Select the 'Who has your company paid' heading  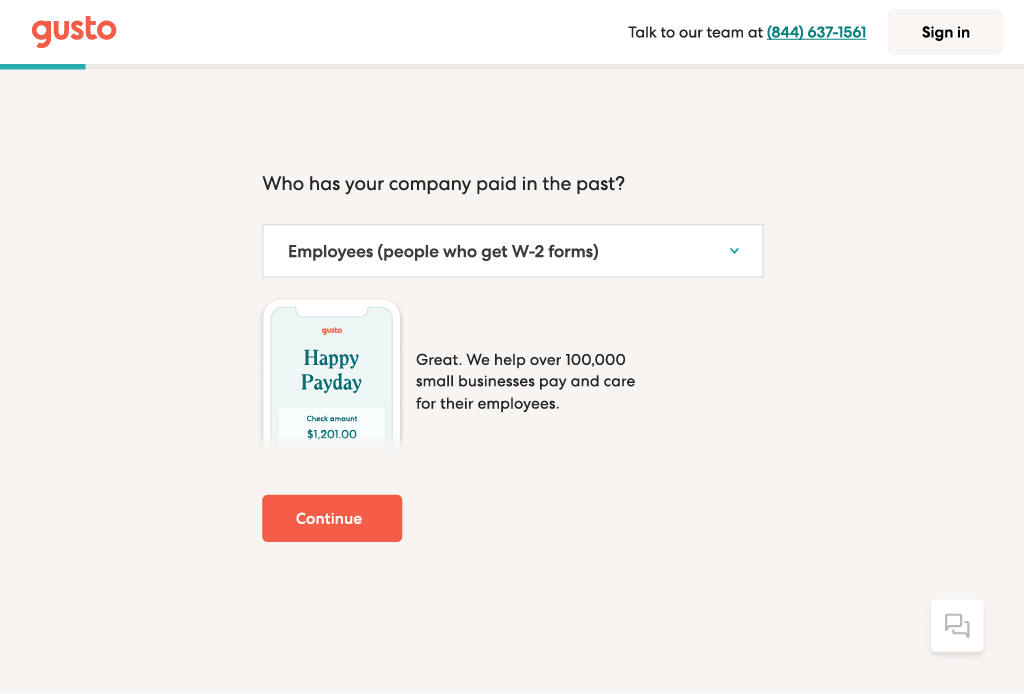click(x=443, y=184)
